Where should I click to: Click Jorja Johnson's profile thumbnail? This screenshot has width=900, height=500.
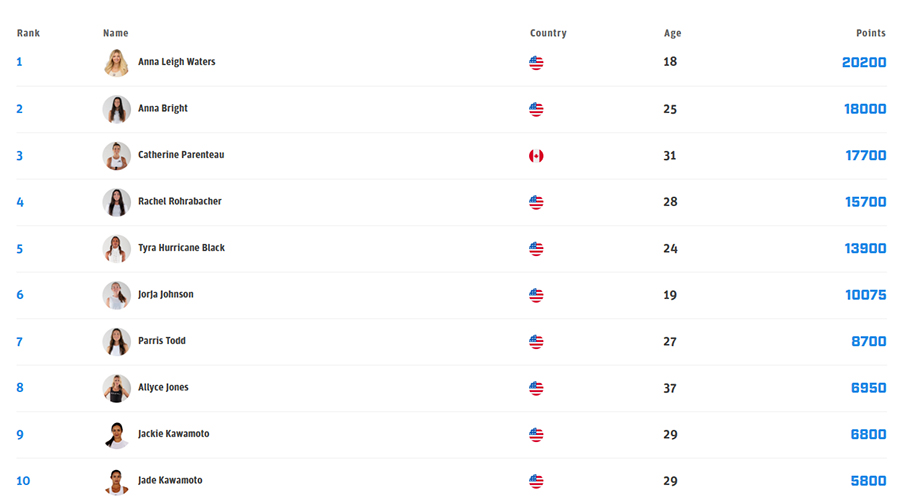(117, 295)
